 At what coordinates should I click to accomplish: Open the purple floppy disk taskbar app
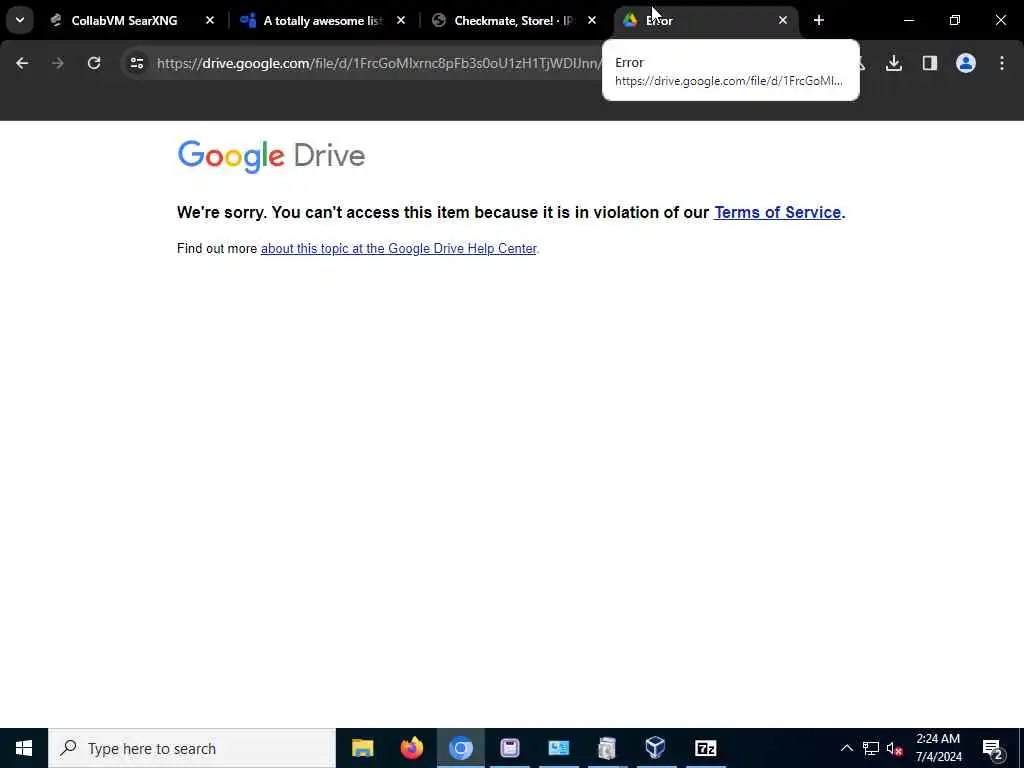[x=509, y=748]
